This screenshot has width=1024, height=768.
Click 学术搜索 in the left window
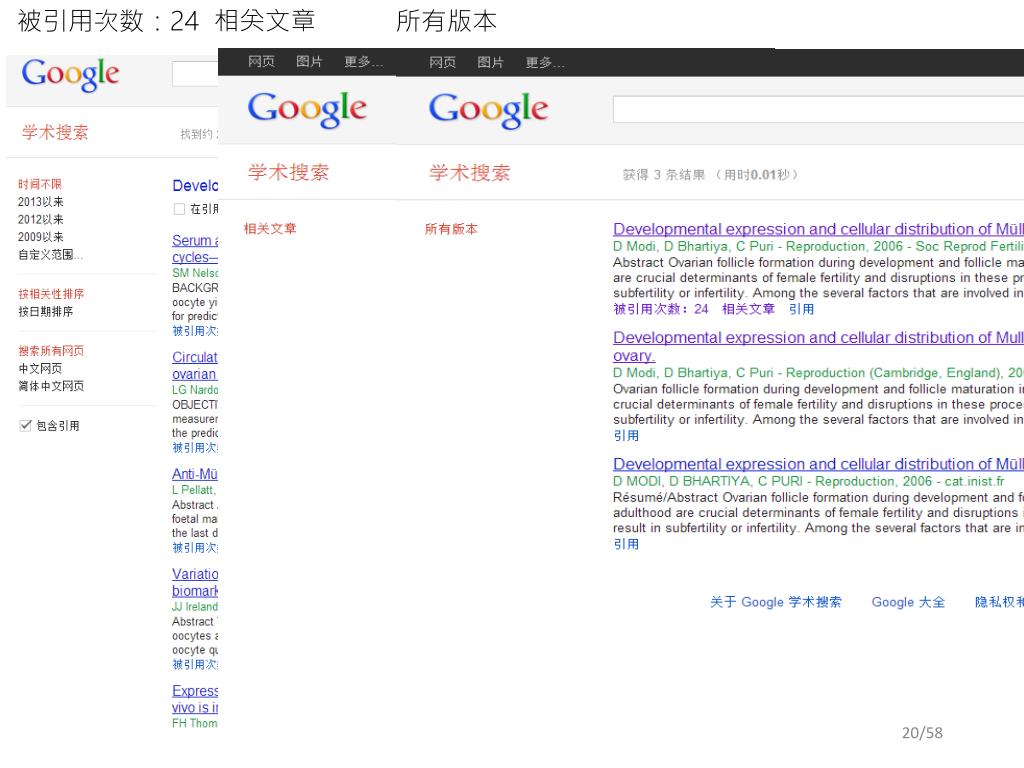point(55,133)
